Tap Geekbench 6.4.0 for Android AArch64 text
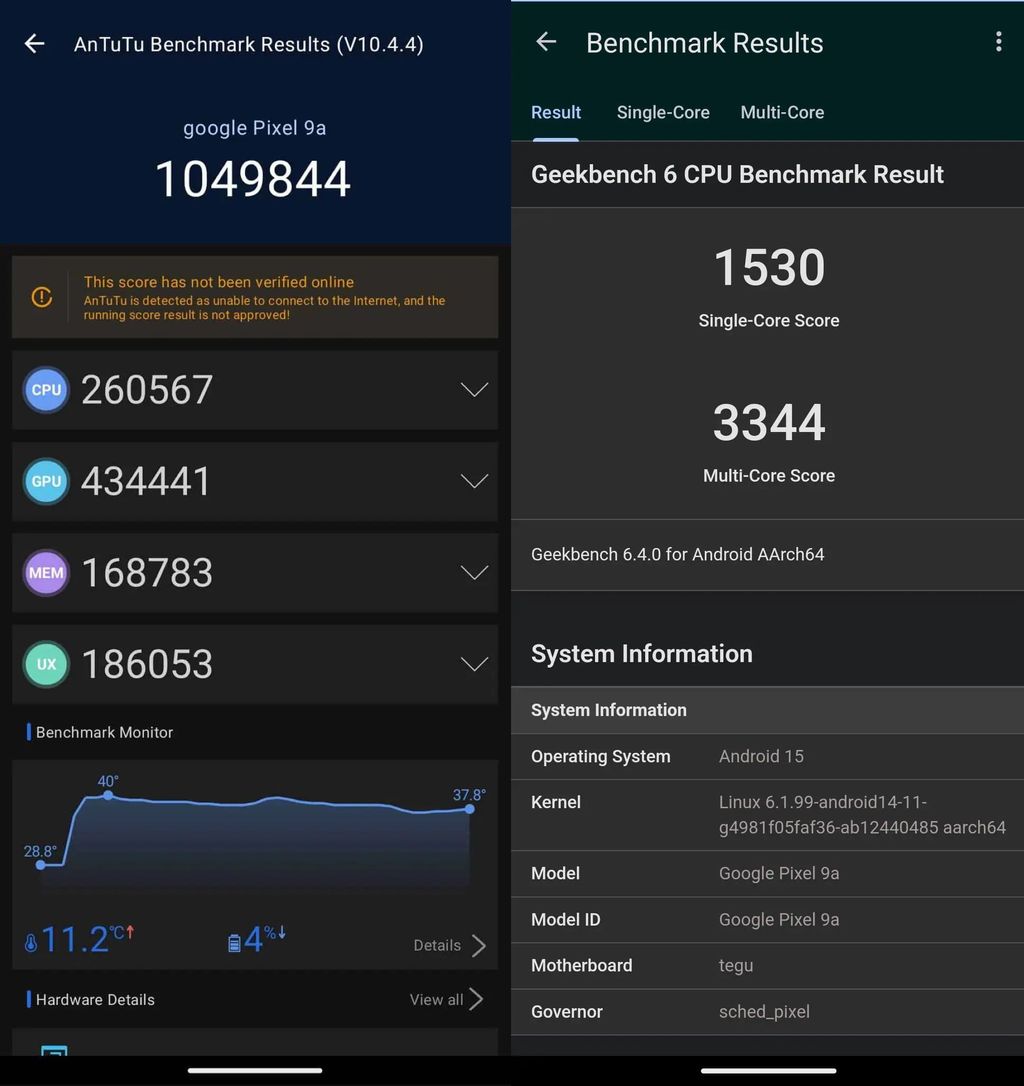1024x1086 pixels. 678,555
